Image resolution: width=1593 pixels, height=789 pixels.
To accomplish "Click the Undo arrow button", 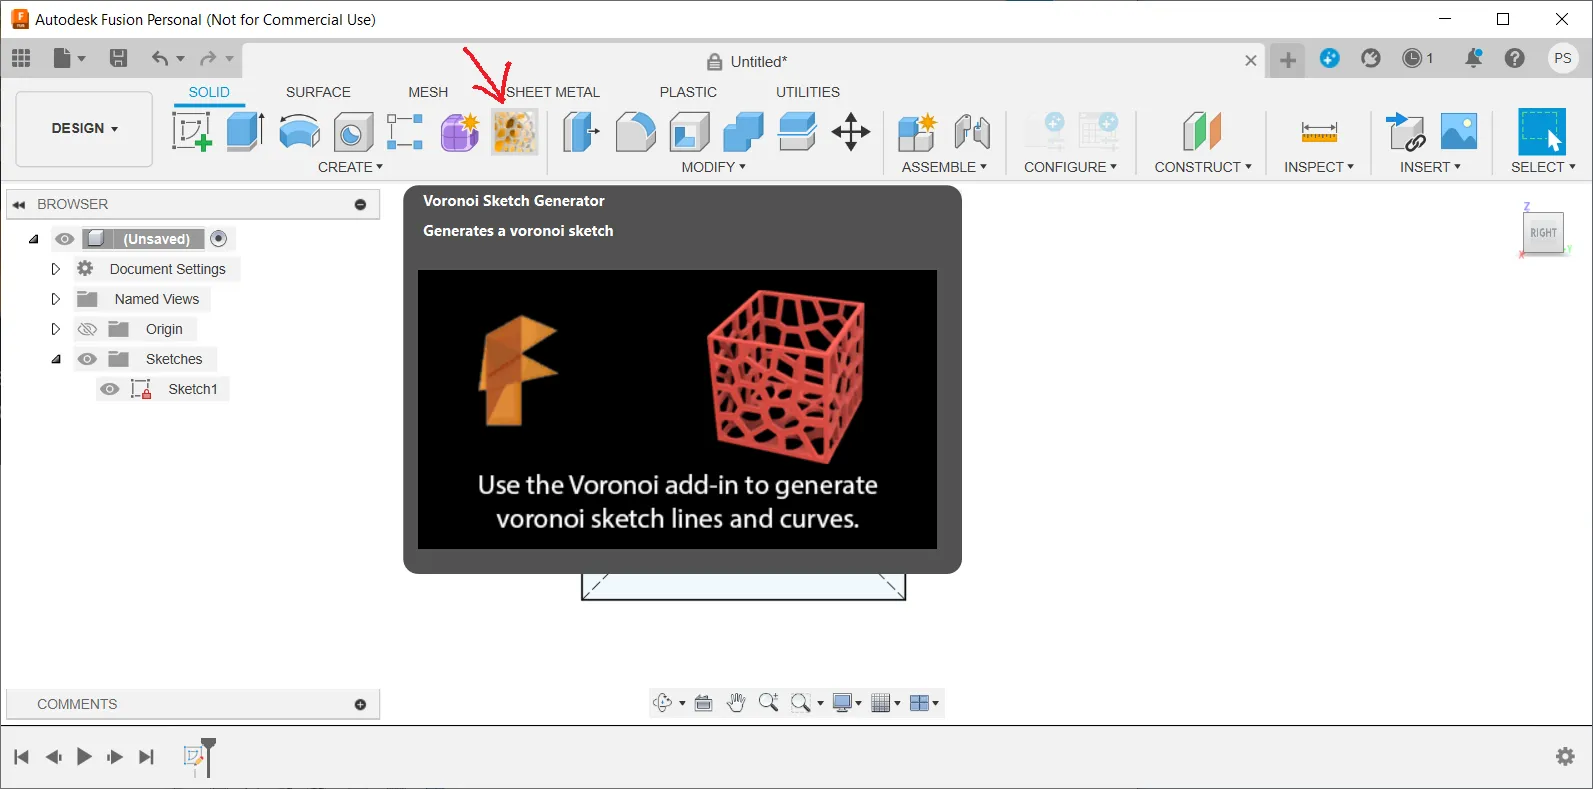I will point(160,58).
